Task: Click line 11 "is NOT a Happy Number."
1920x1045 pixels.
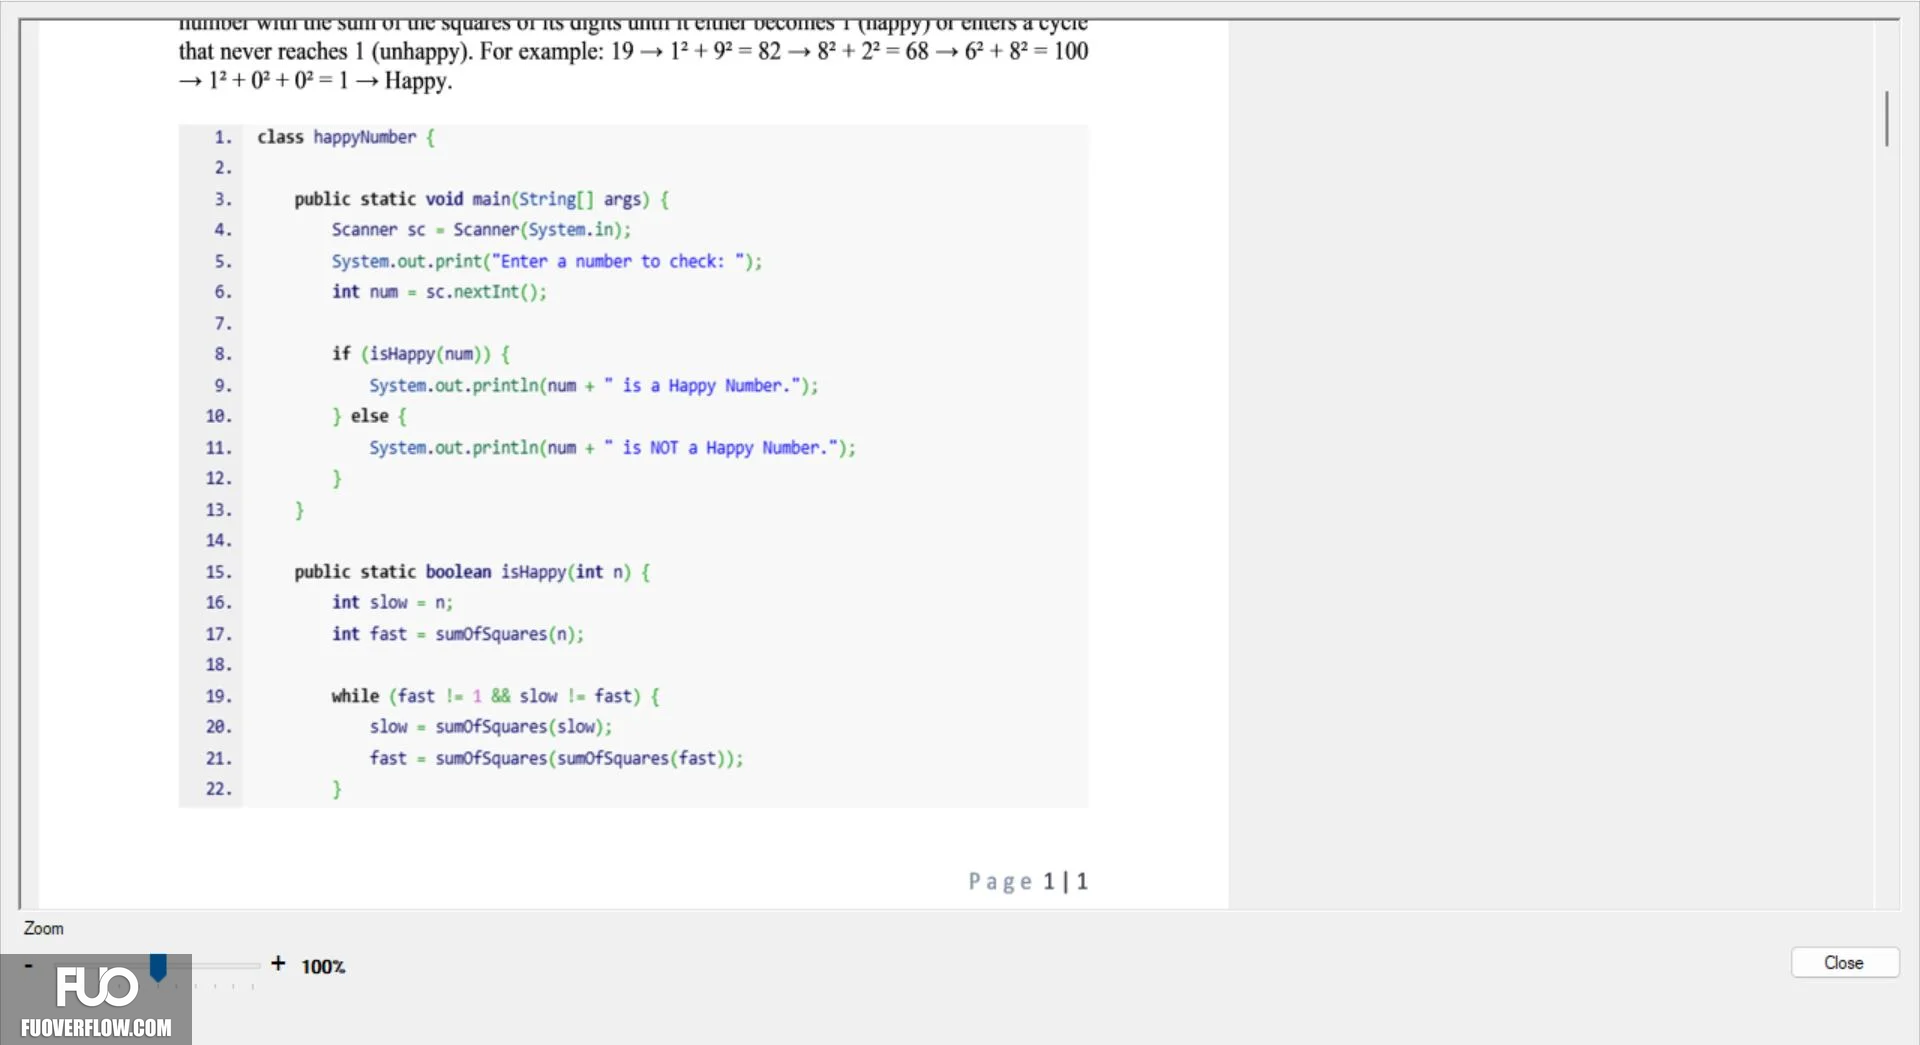Action: (x=612, y=448)
